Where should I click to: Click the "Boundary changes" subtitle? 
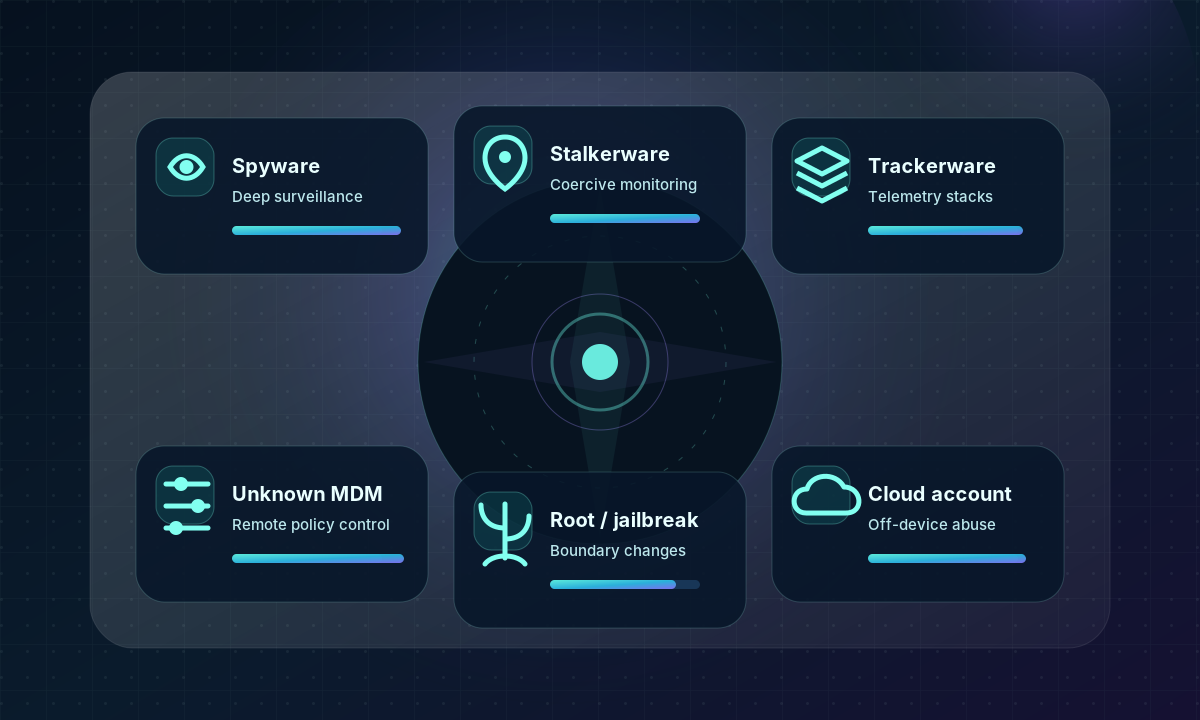(618, 551)
